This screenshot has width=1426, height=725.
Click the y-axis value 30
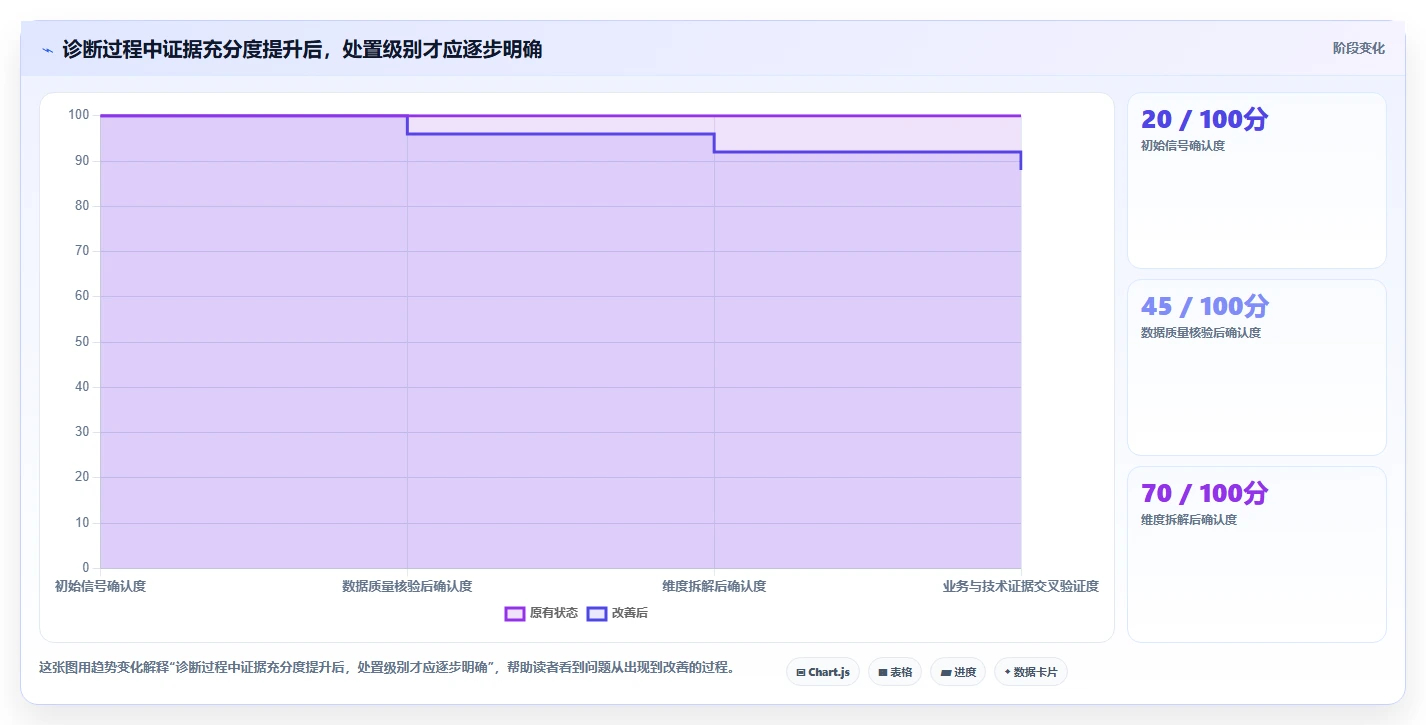(83, 432)
